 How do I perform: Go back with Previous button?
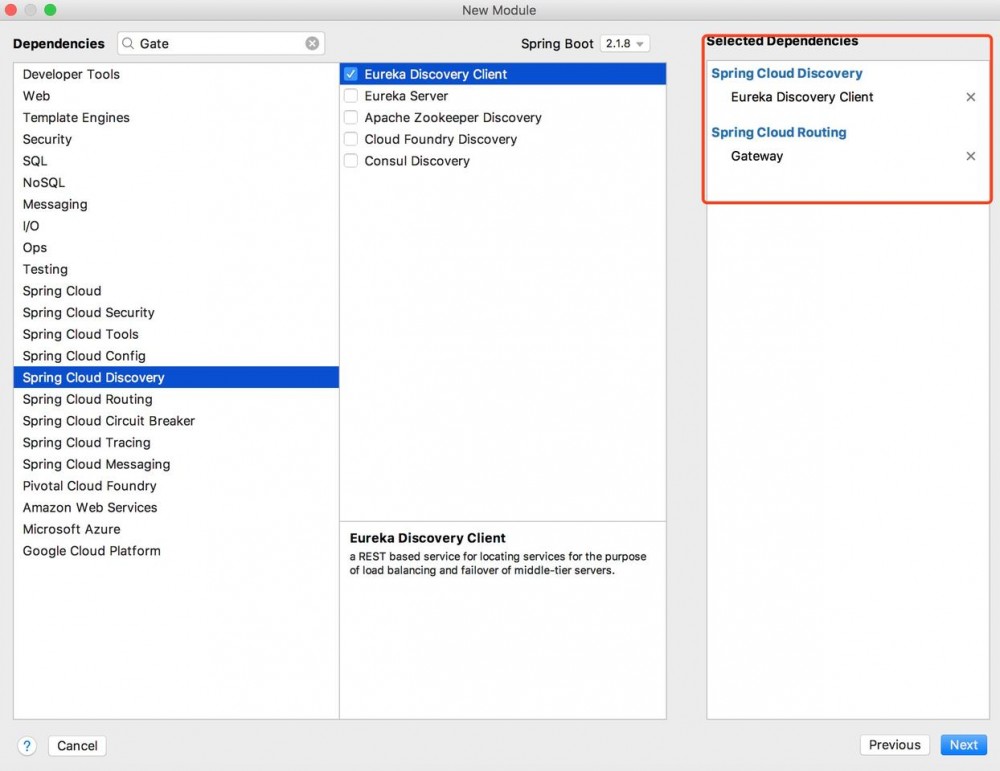pos(894,745)
